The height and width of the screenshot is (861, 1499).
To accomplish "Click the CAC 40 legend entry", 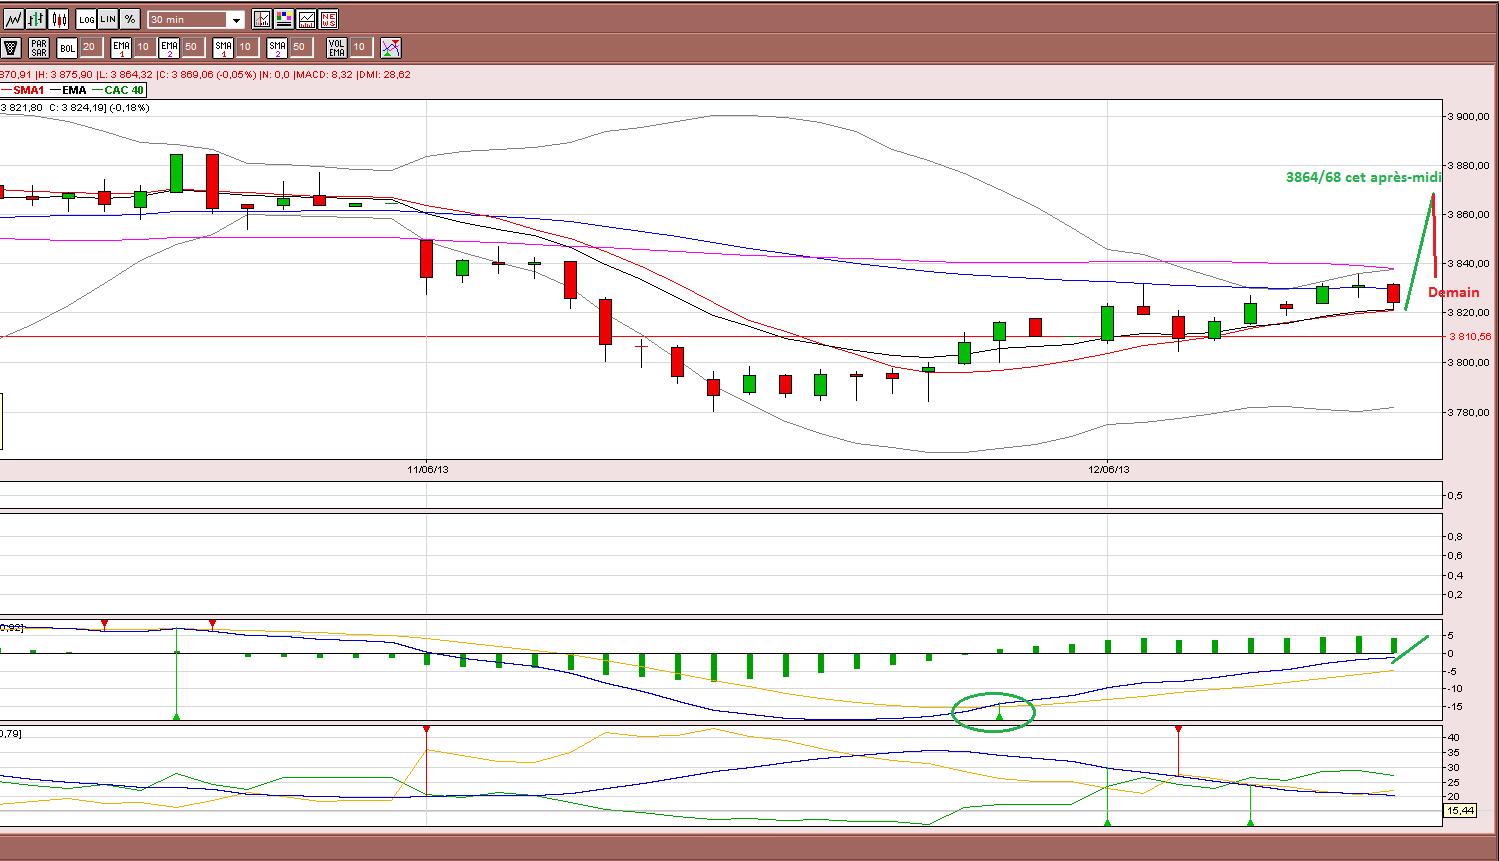I will click(117, 90).
